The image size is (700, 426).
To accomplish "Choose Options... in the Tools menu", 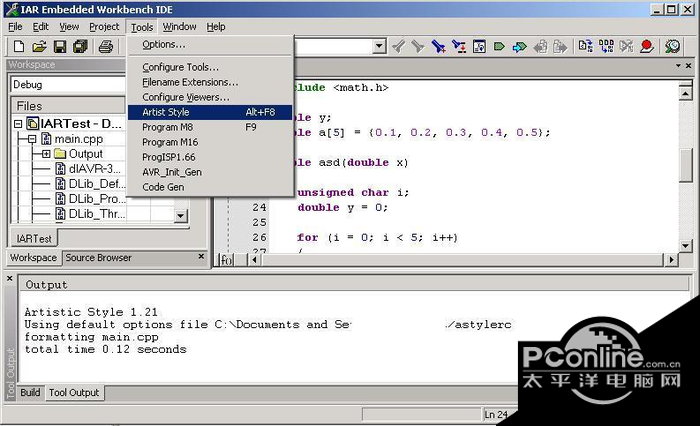I will (x=210, y=45).
